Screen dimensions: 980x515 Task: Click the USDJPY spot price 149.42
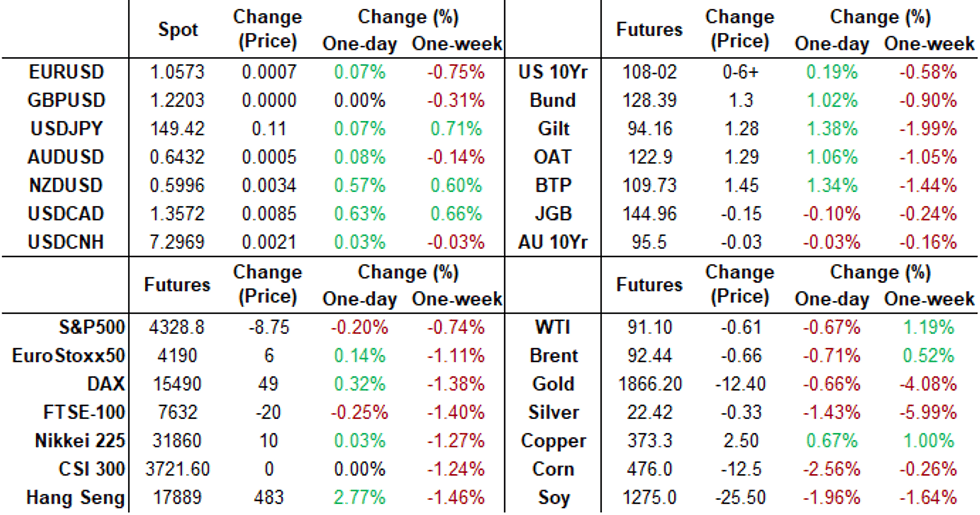(x=178, y=128)
